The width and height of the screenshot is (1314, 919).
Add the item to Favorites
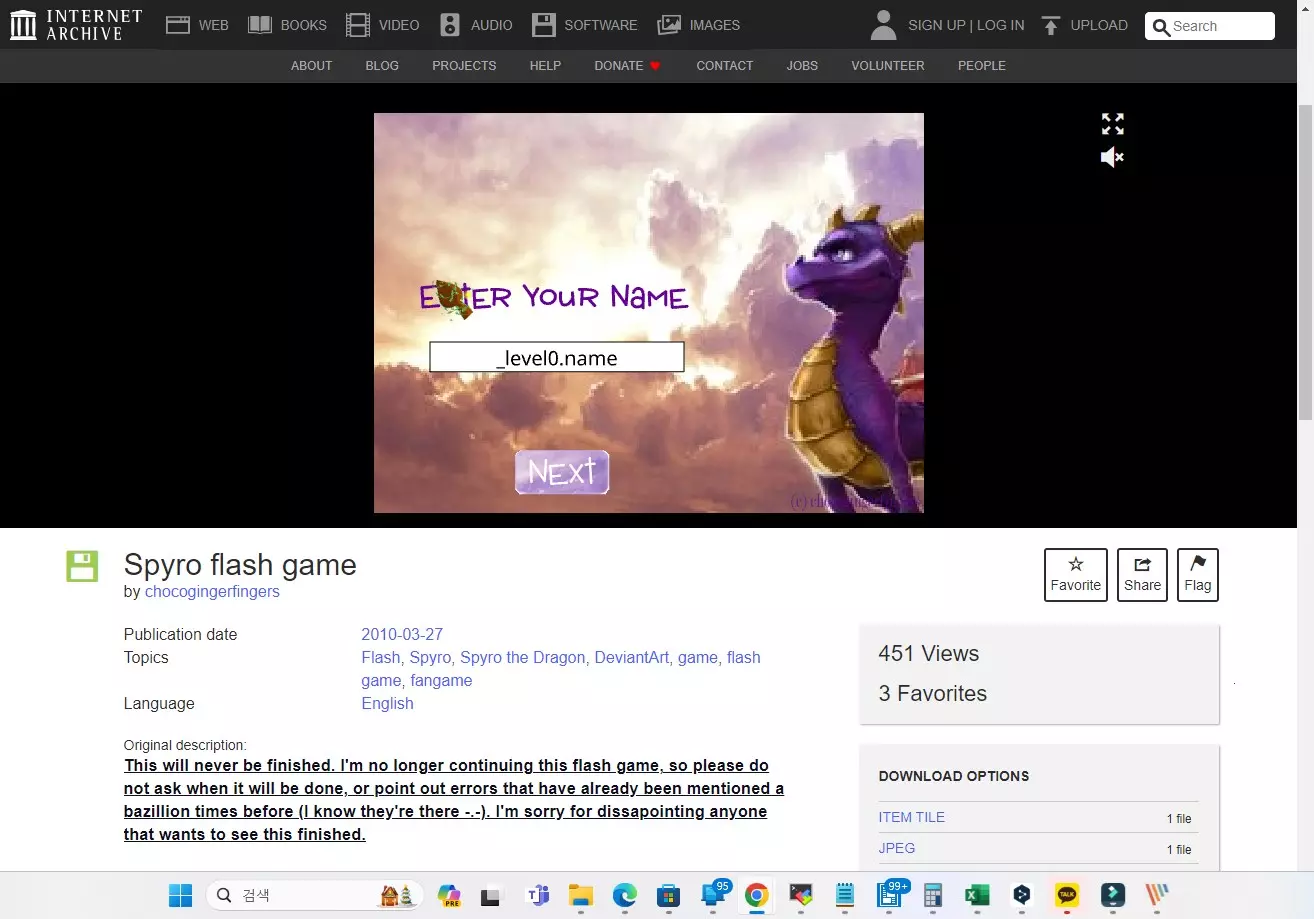[1076, 575]
